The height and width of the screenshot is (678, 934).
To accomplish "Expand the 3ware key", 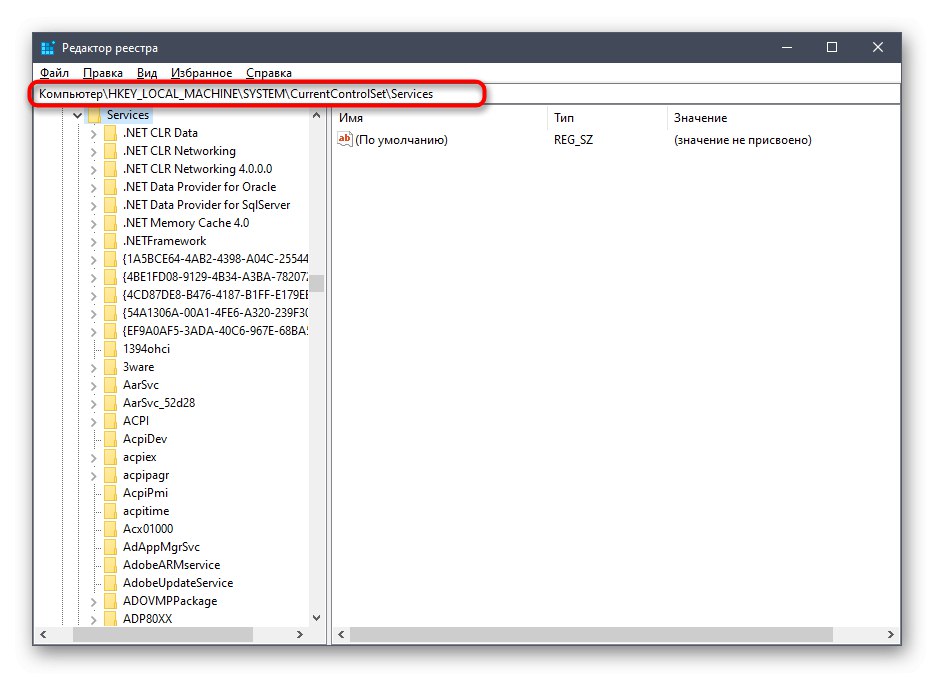I will click(94, 368).
